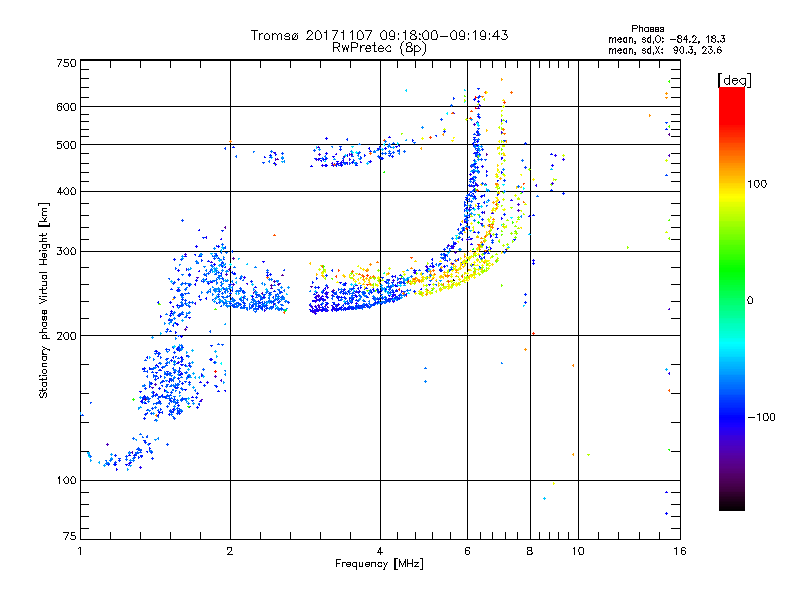Click the y-axis '200' tick label

[x=66, y=336]
